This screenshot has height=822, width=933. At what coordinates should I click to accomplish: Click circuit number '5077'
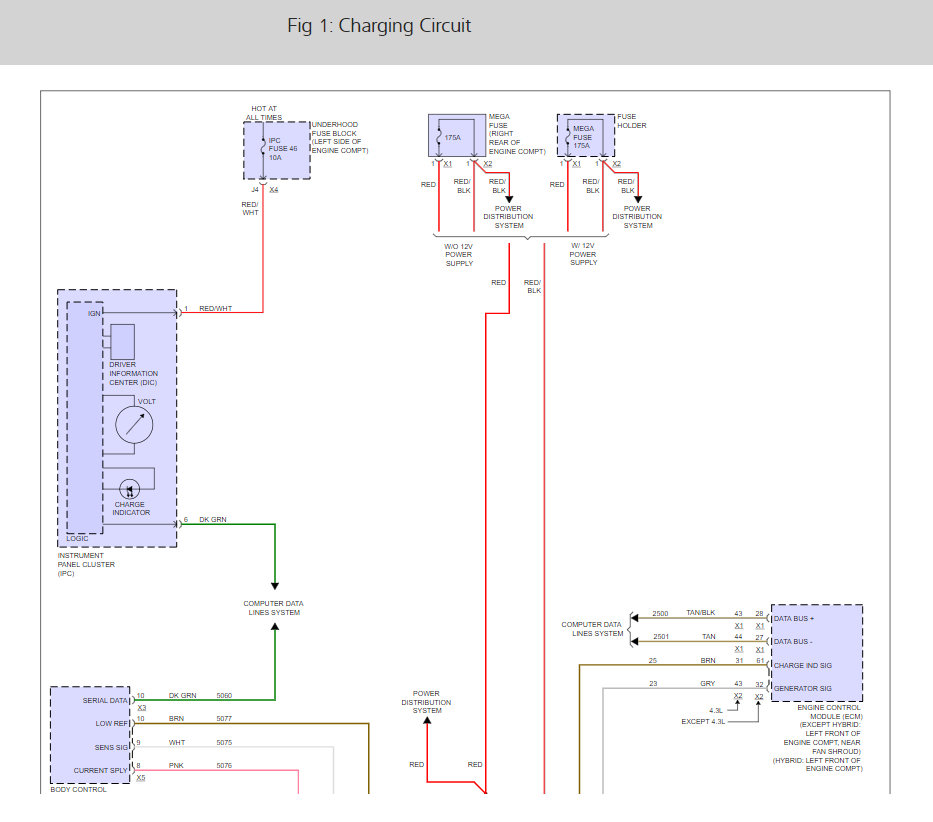tap(224, 718)
